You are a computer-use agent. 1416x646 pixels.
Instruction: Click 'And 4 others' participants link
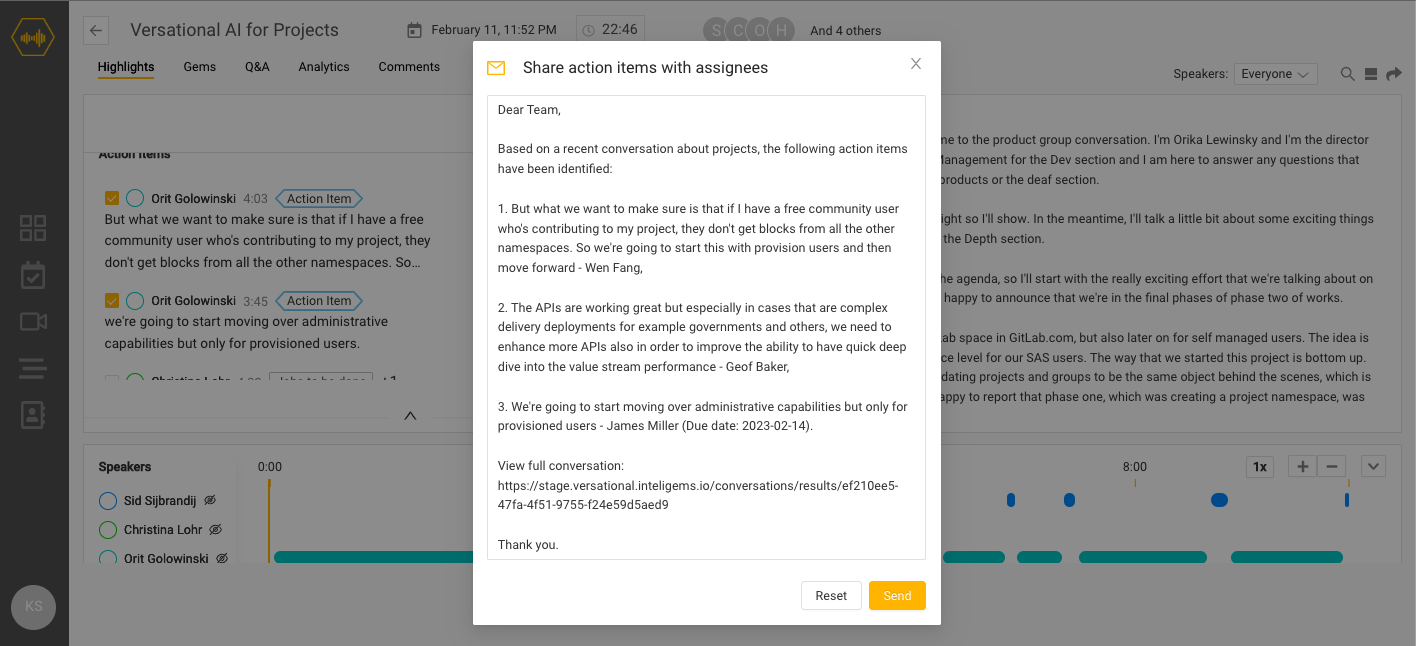pos(846,31)
